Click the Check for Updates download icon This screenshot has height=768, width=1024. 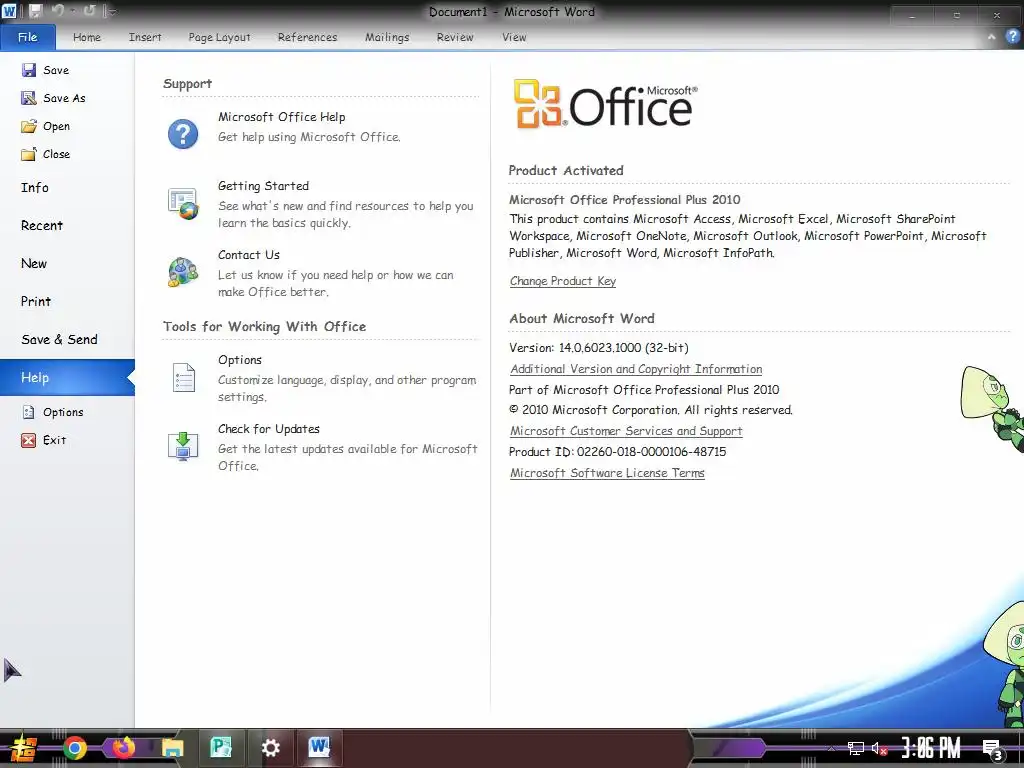click(x=183, y=447)
